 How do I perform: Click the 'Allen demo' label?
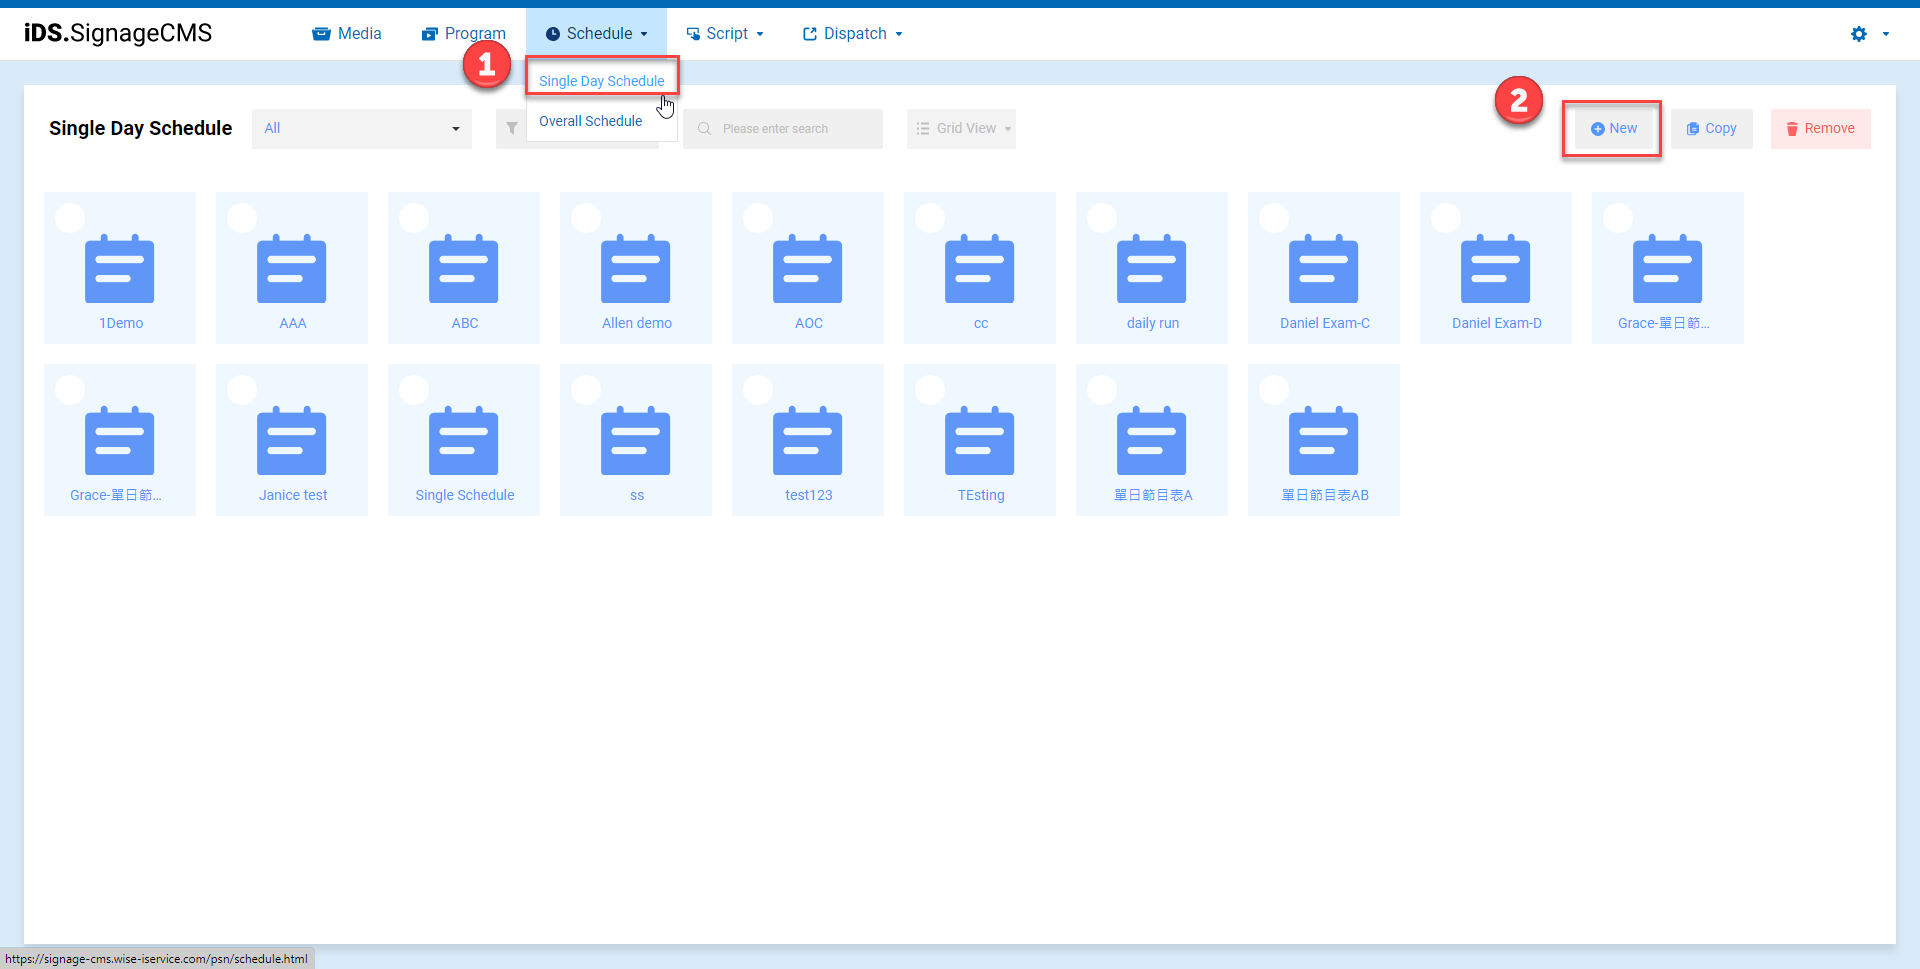637,323
